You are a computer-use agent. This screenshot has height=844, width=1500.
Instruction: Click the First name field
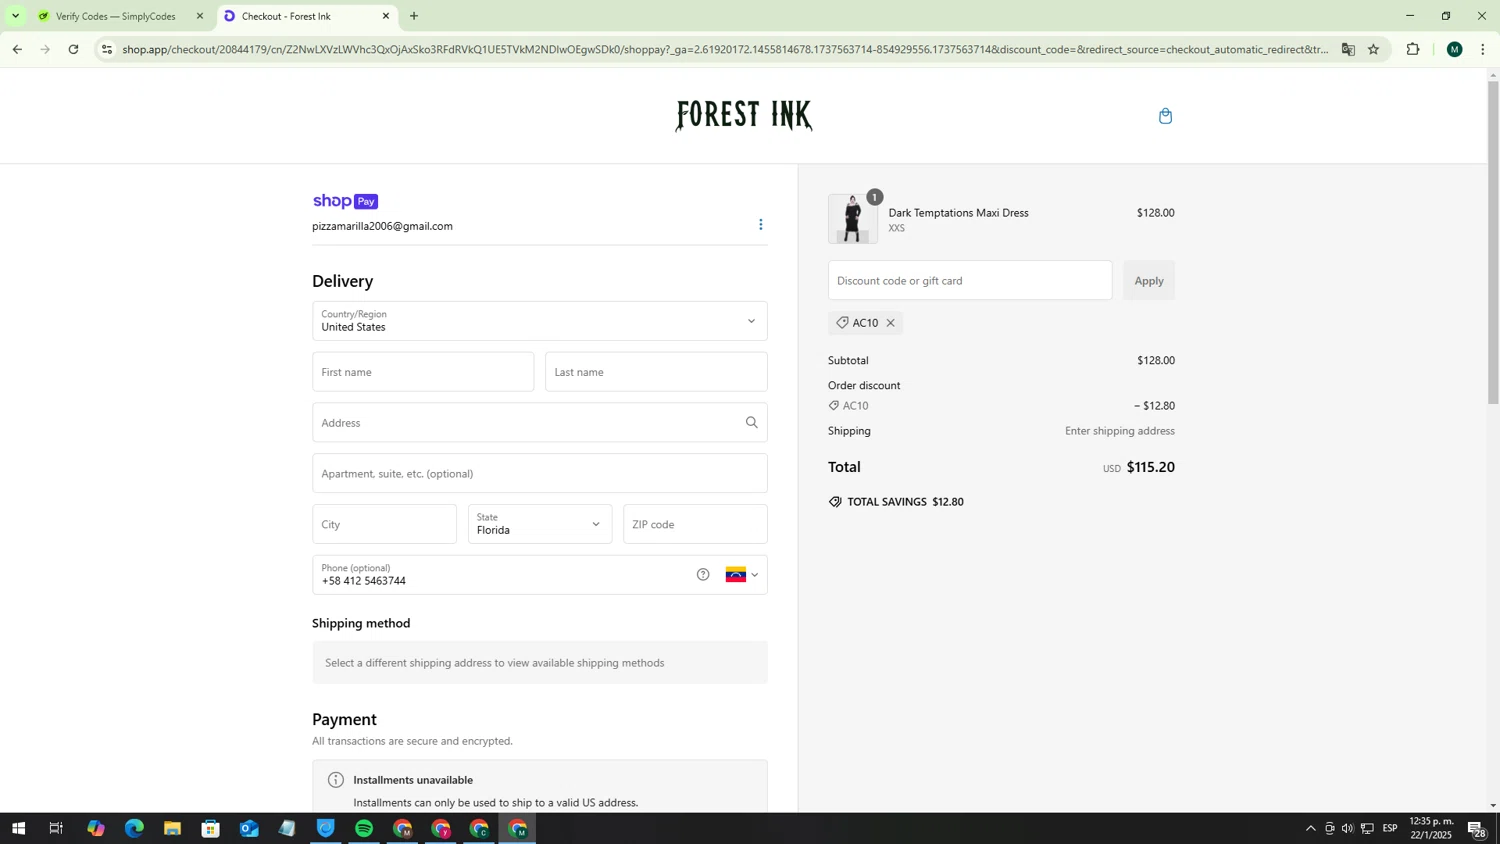coord(423,372)
